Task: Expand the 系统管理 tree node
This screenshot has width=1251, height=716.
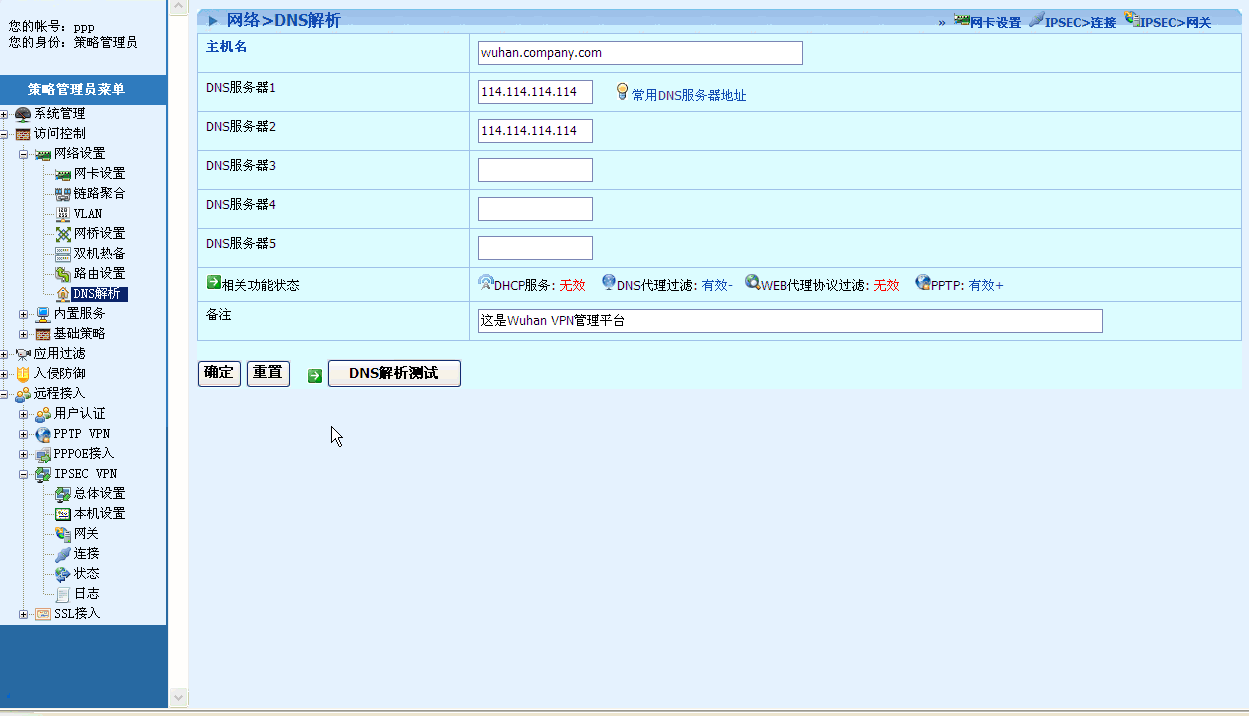Action: pyautogui.click(x=5, y=114)
